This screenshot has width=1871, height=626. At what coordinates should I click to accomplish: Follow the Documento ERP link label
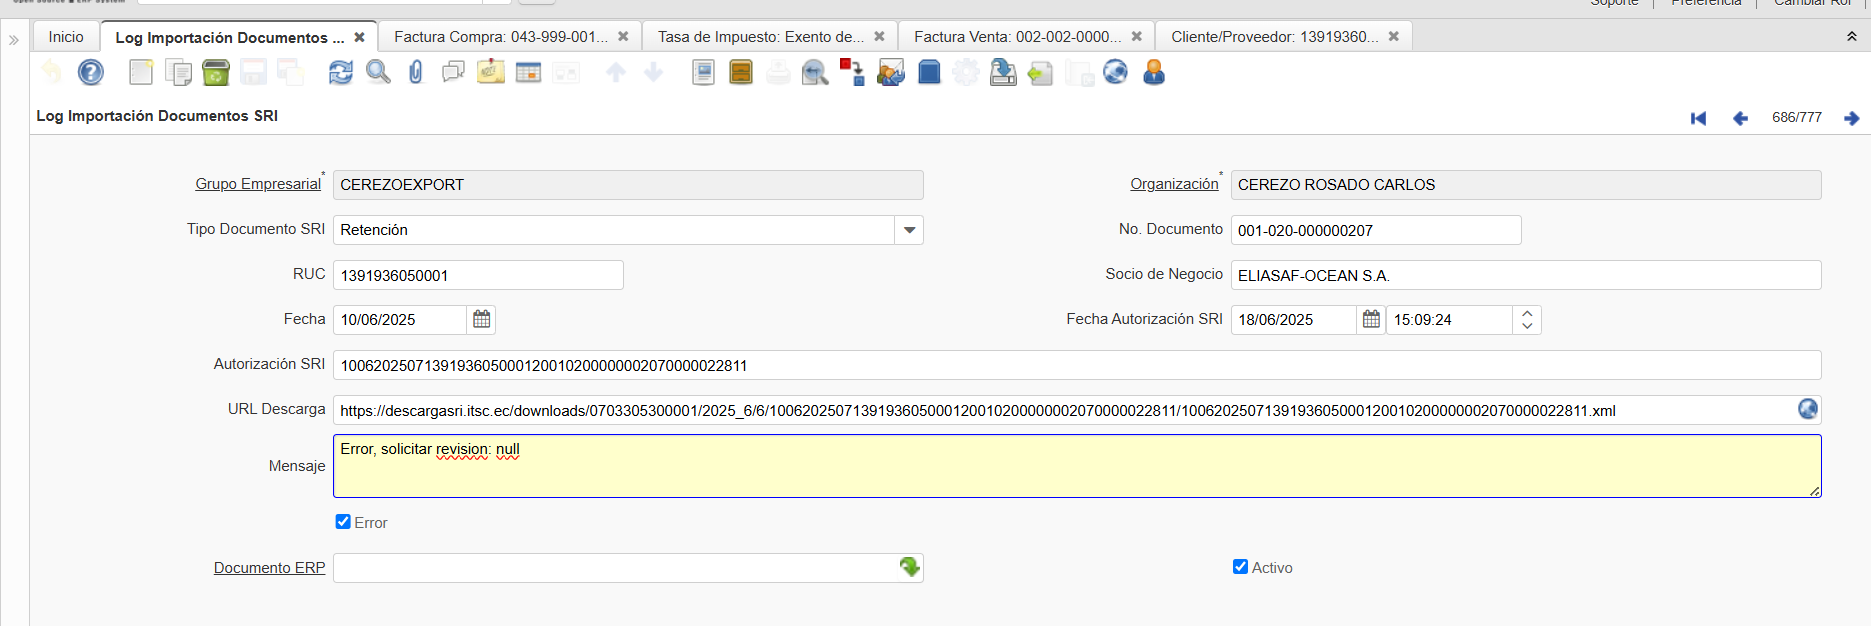(269, 568)
